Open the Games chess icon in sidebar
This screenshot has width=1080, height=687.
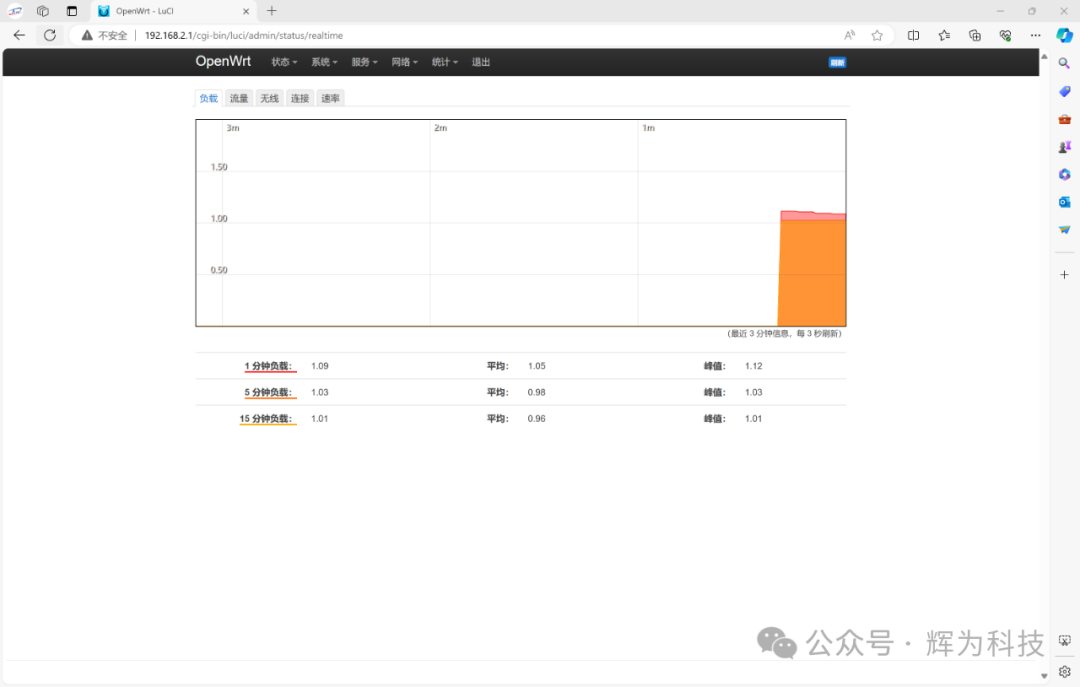1064,146
